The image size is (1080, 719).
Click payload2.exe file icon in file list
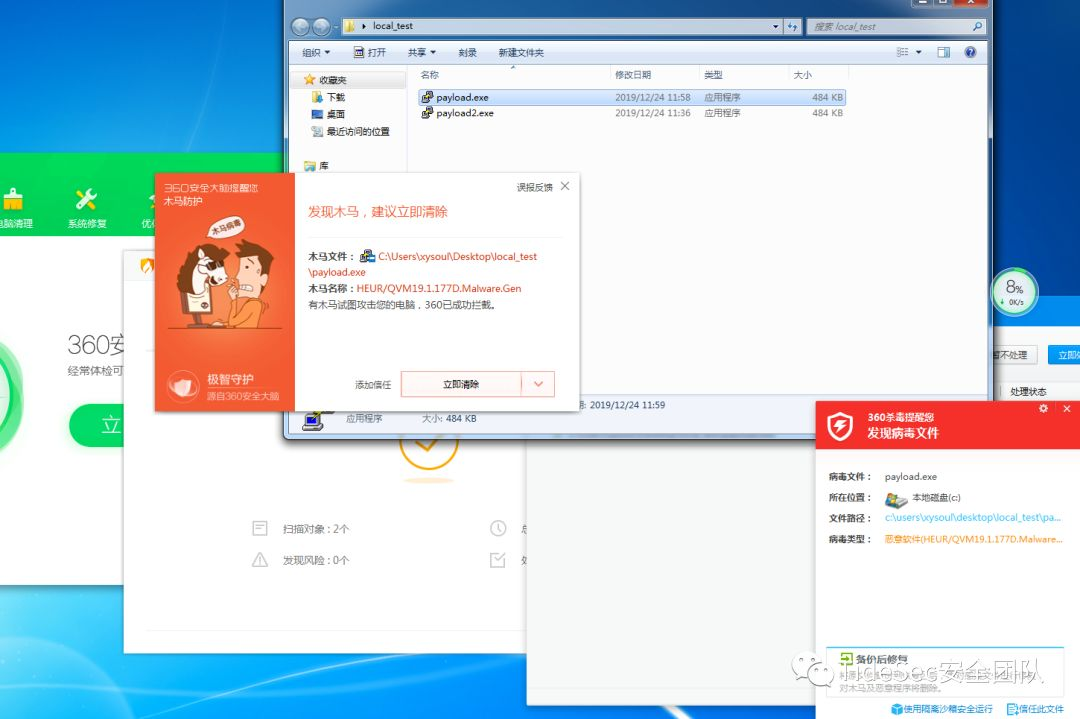(x=427, y=113)
